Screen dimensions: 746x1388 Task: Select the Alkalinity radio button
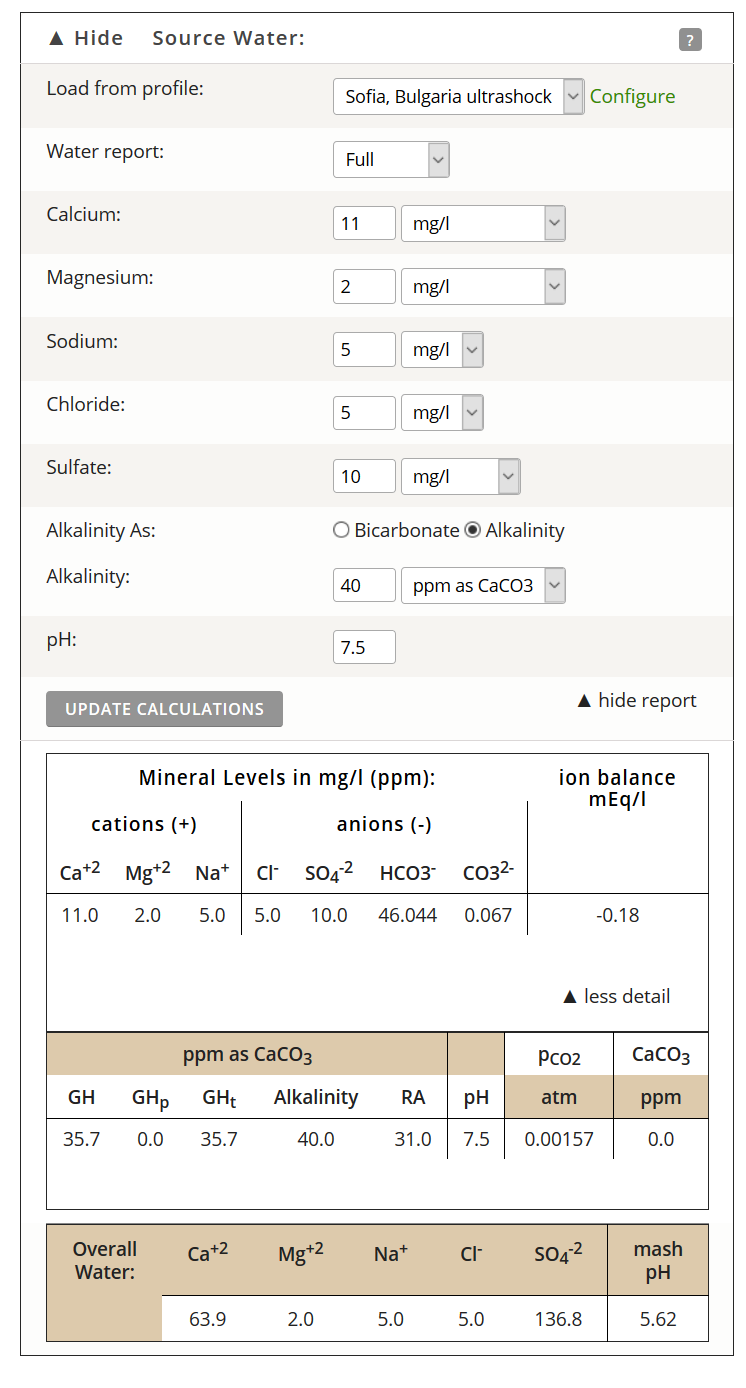[x=473, y=531]
